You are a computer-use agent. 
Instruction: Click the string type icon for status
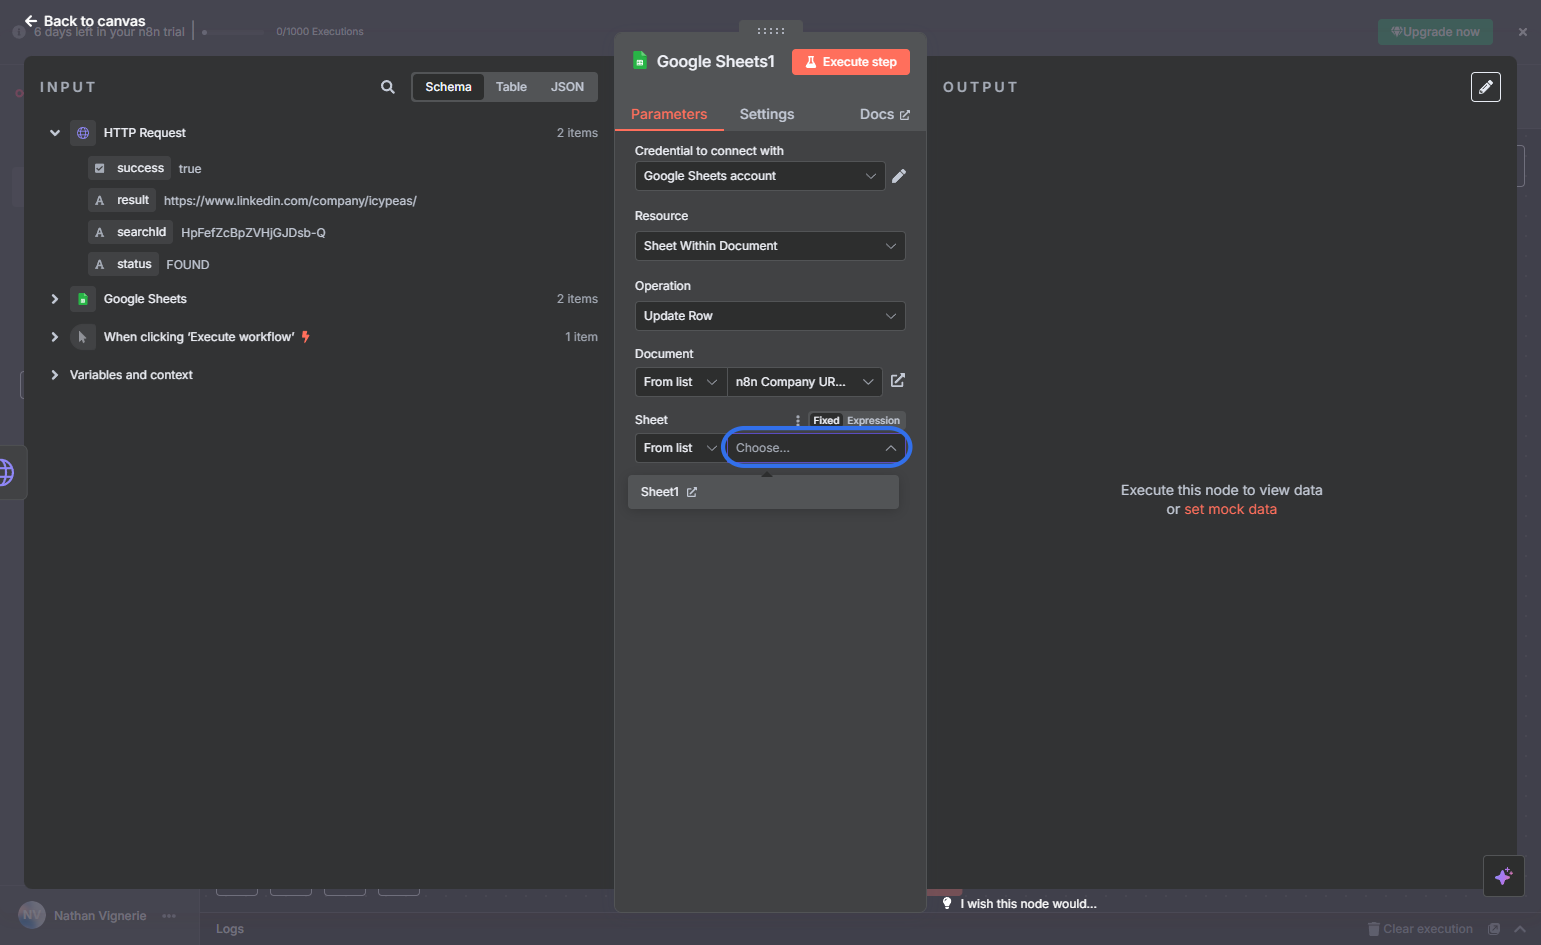coord(99,264)
